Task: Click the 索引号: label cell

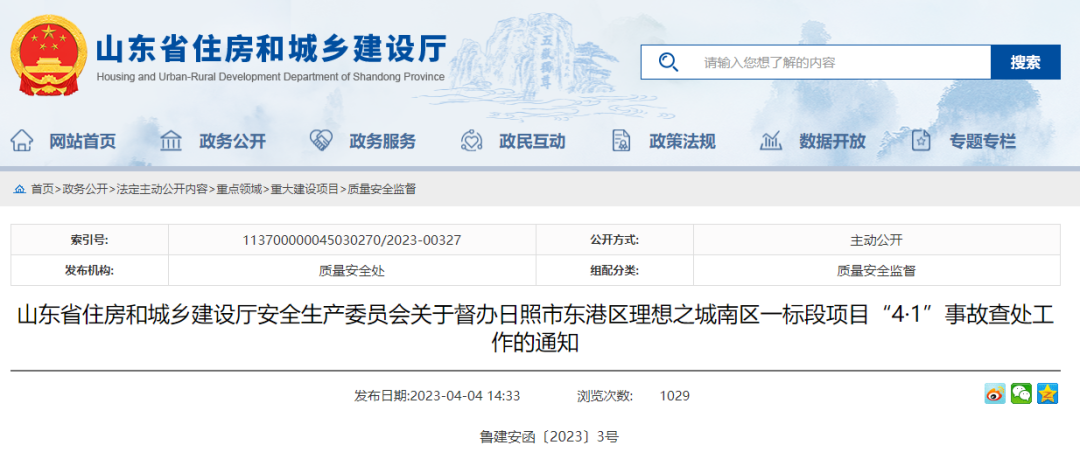Action: tap(90, 241)
